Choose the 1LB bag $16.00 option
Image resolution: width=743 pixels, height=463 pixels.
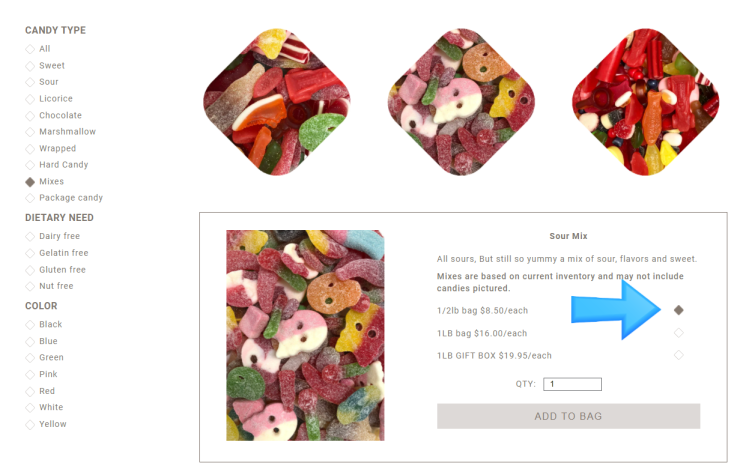pos(679,333)
